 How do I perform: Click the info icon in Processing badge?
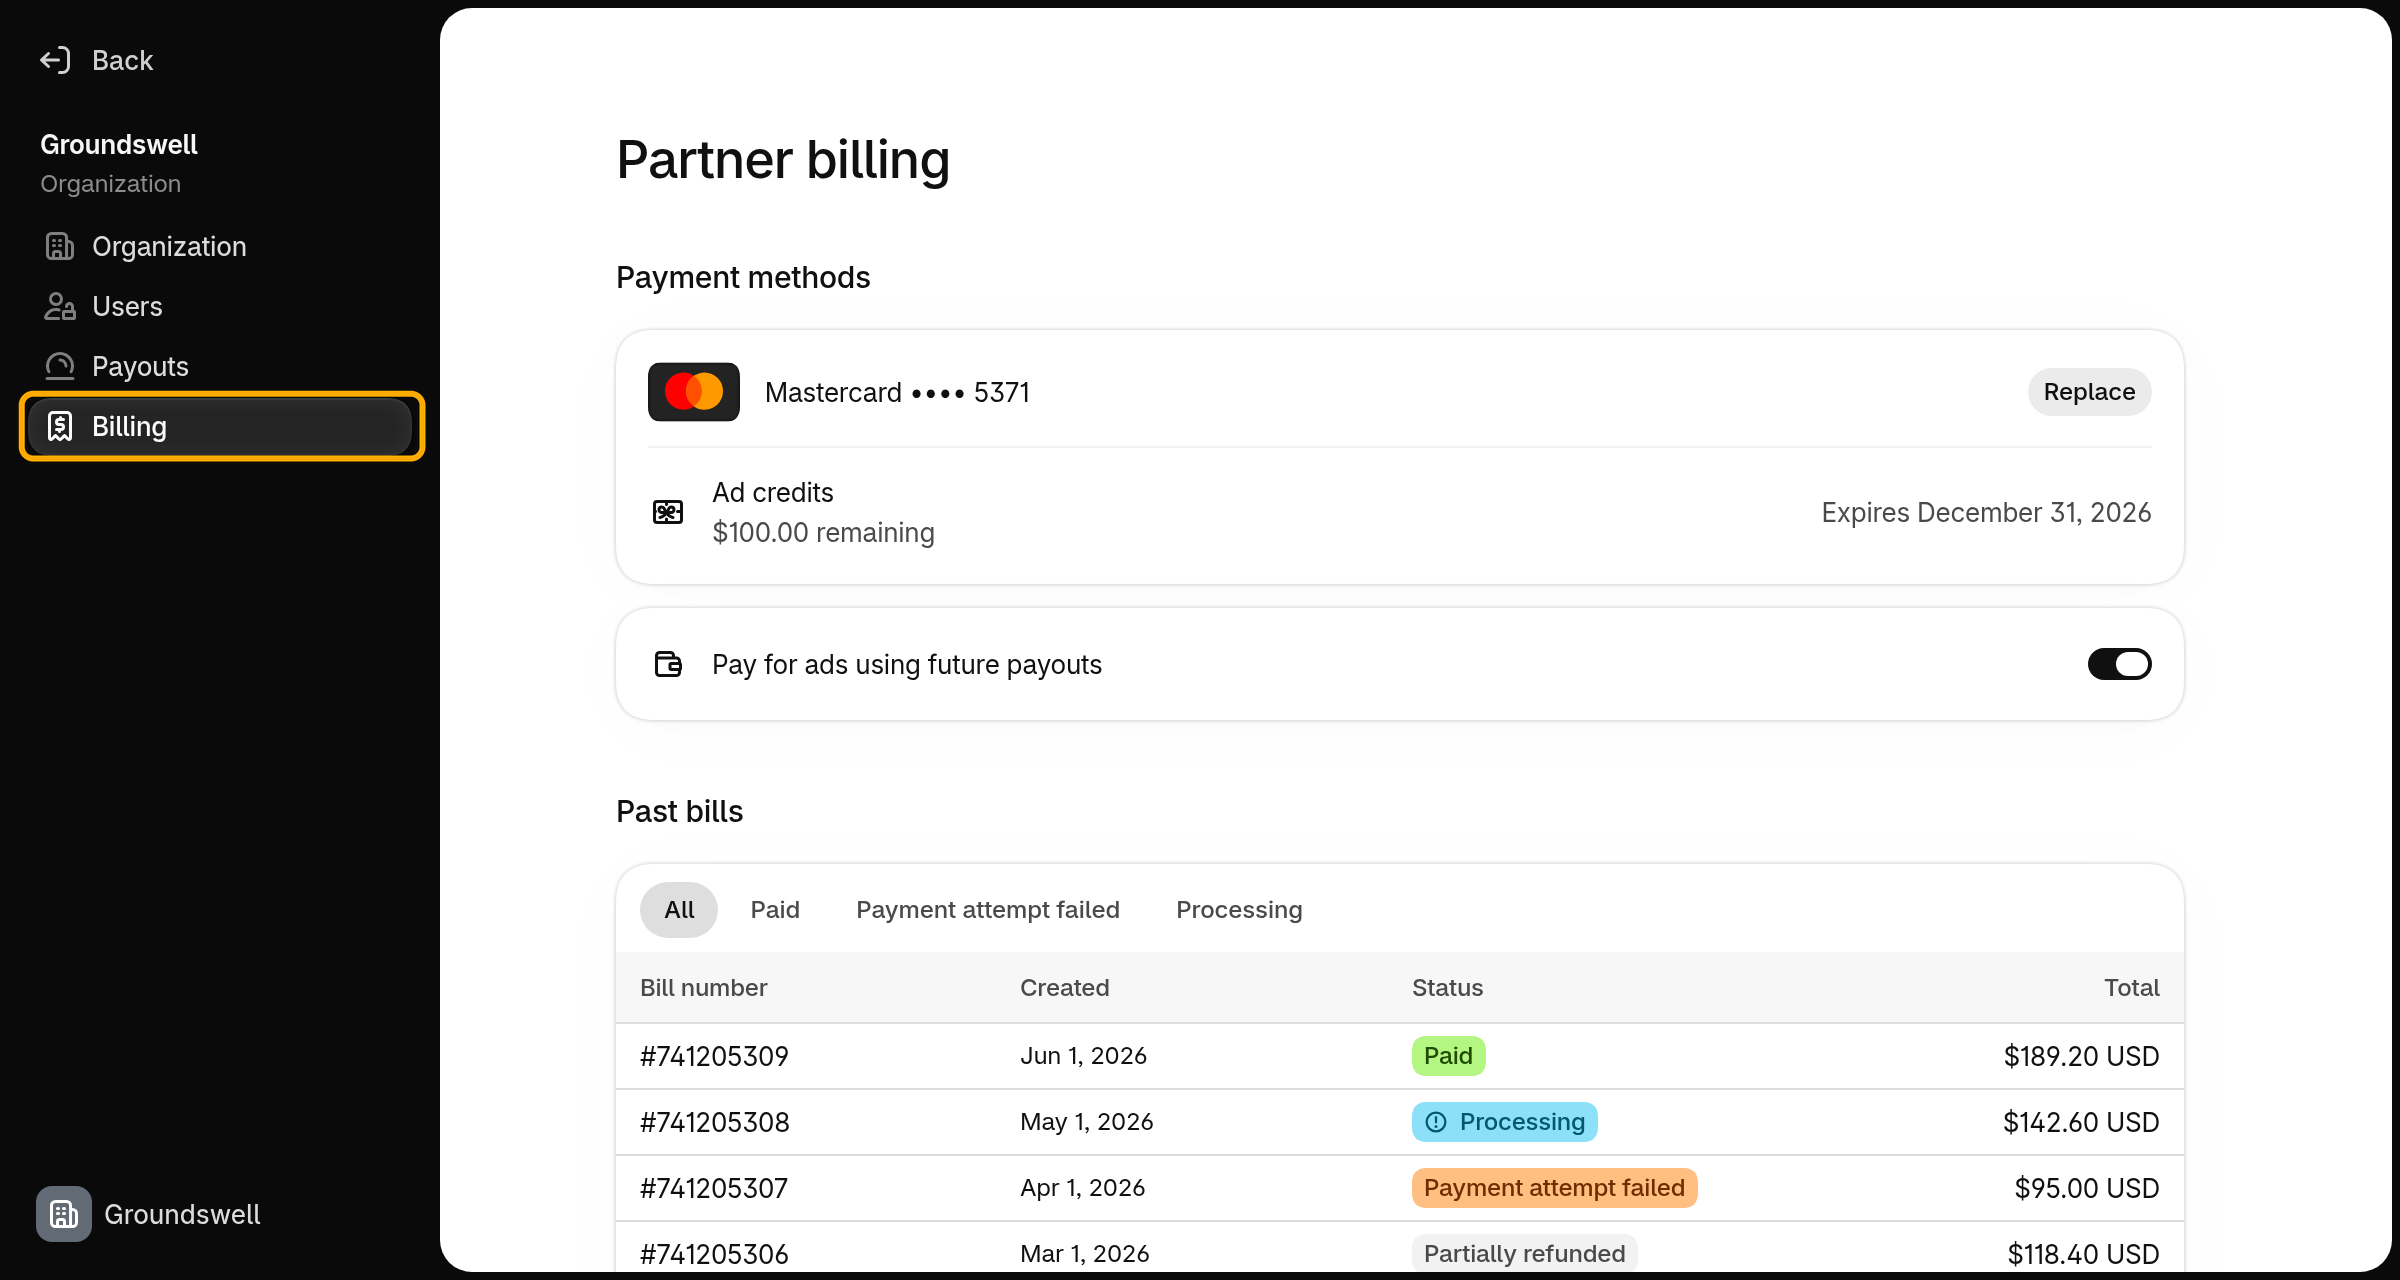pyautogui.click(x=1436, y=1122)
